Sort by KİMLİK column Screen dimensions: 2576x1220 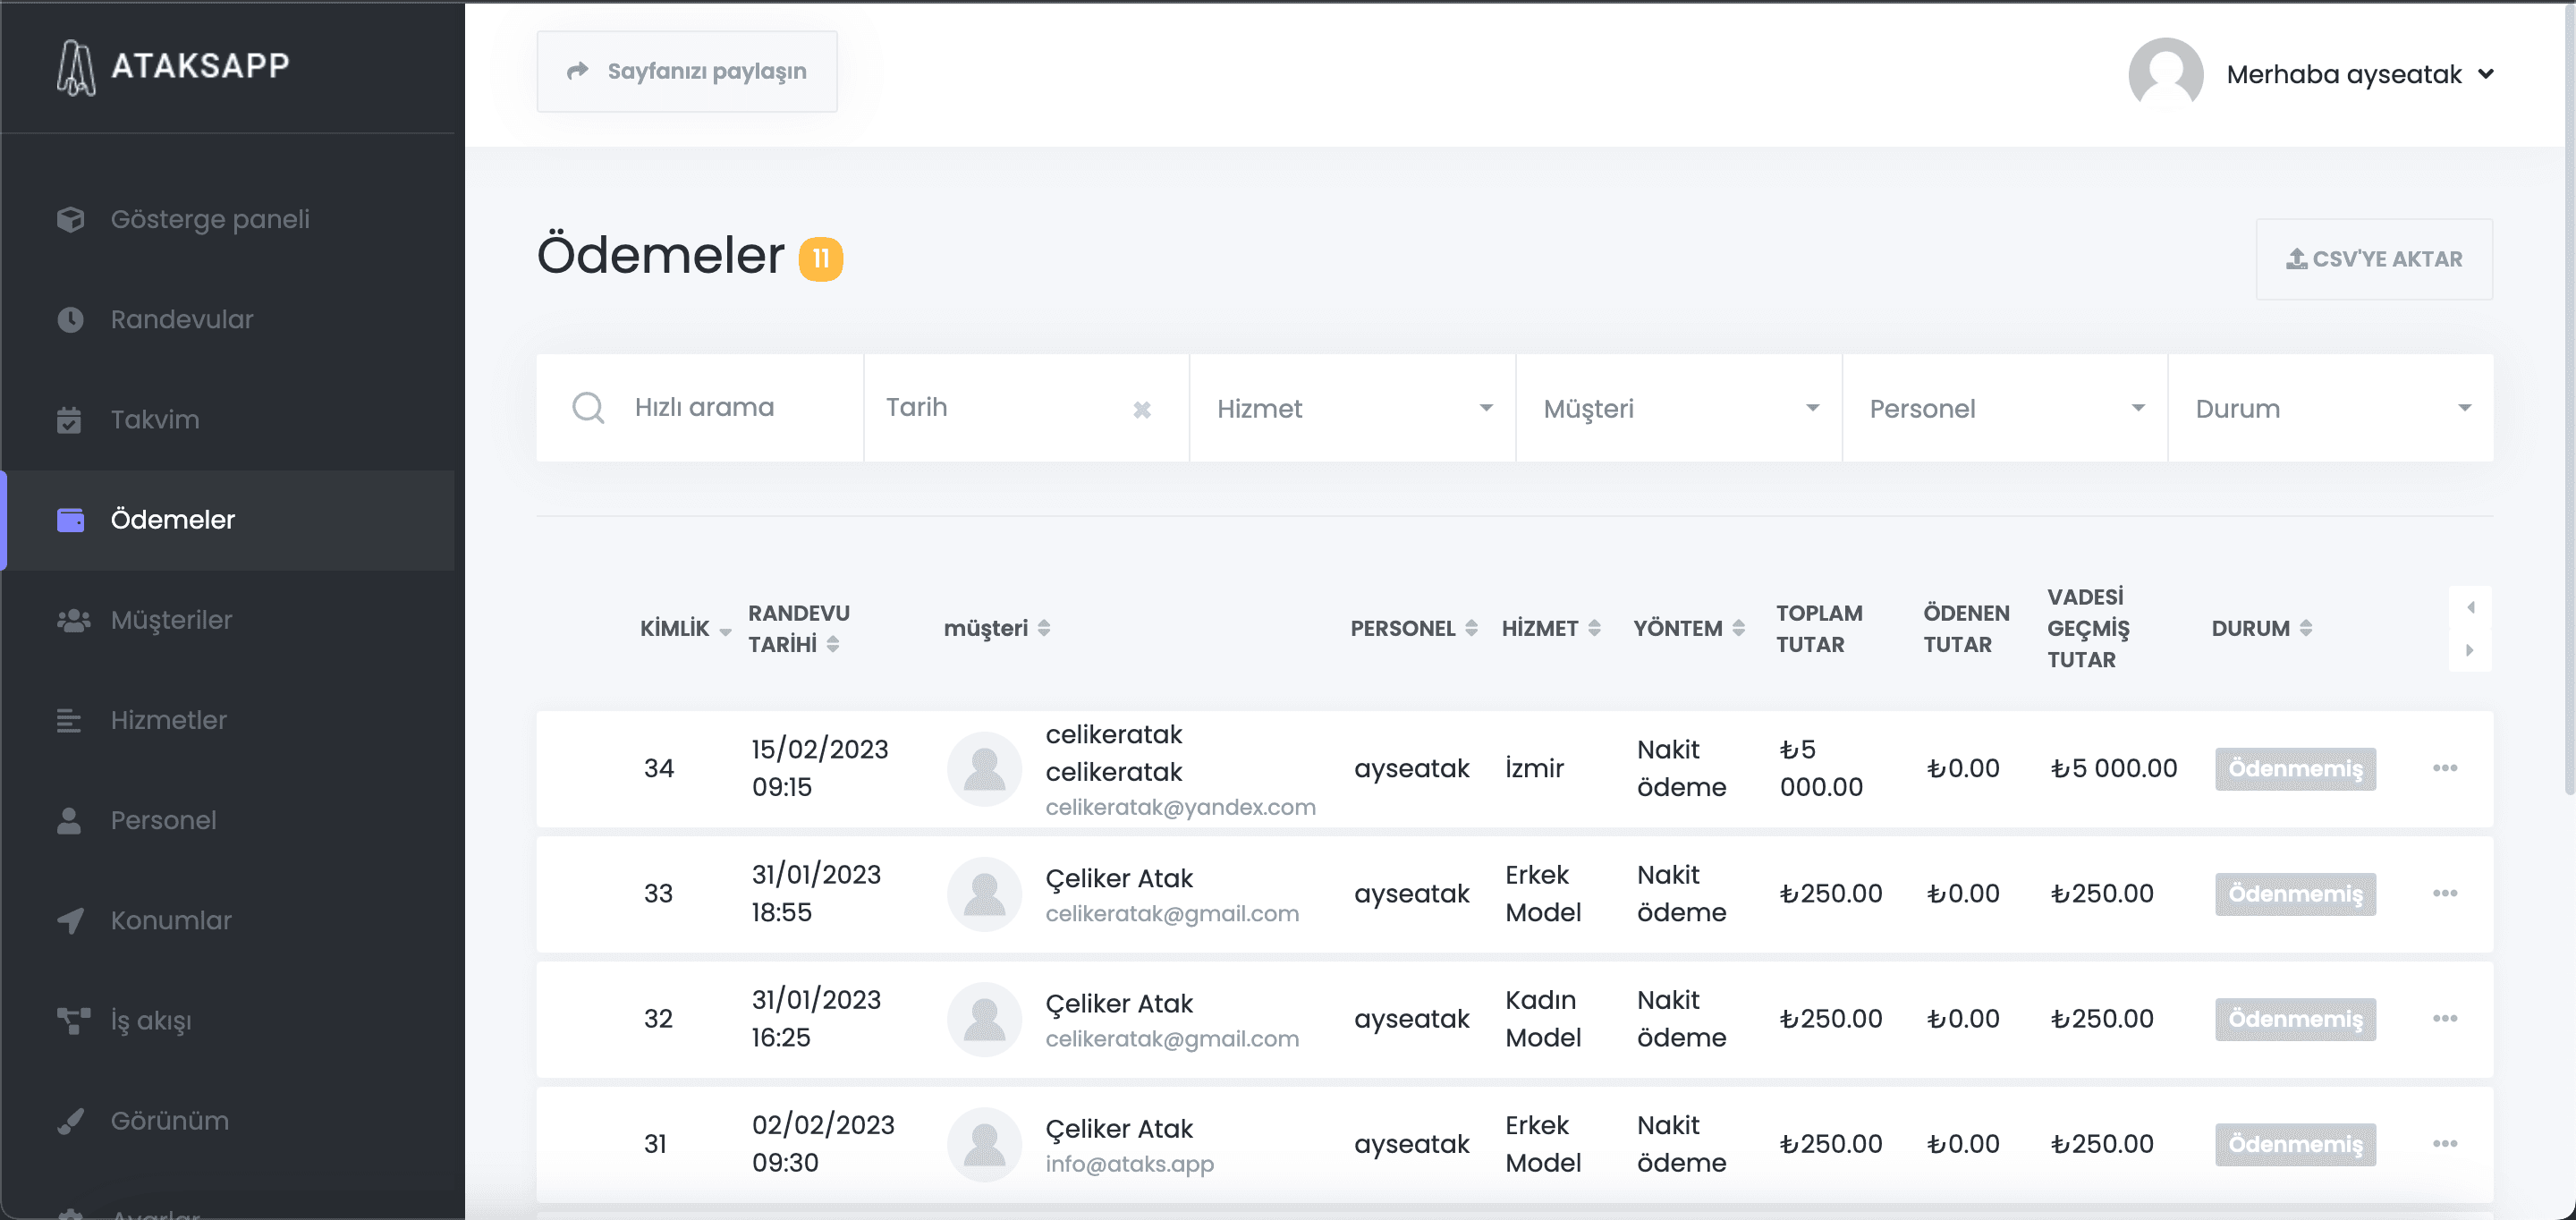click(686, 628)
